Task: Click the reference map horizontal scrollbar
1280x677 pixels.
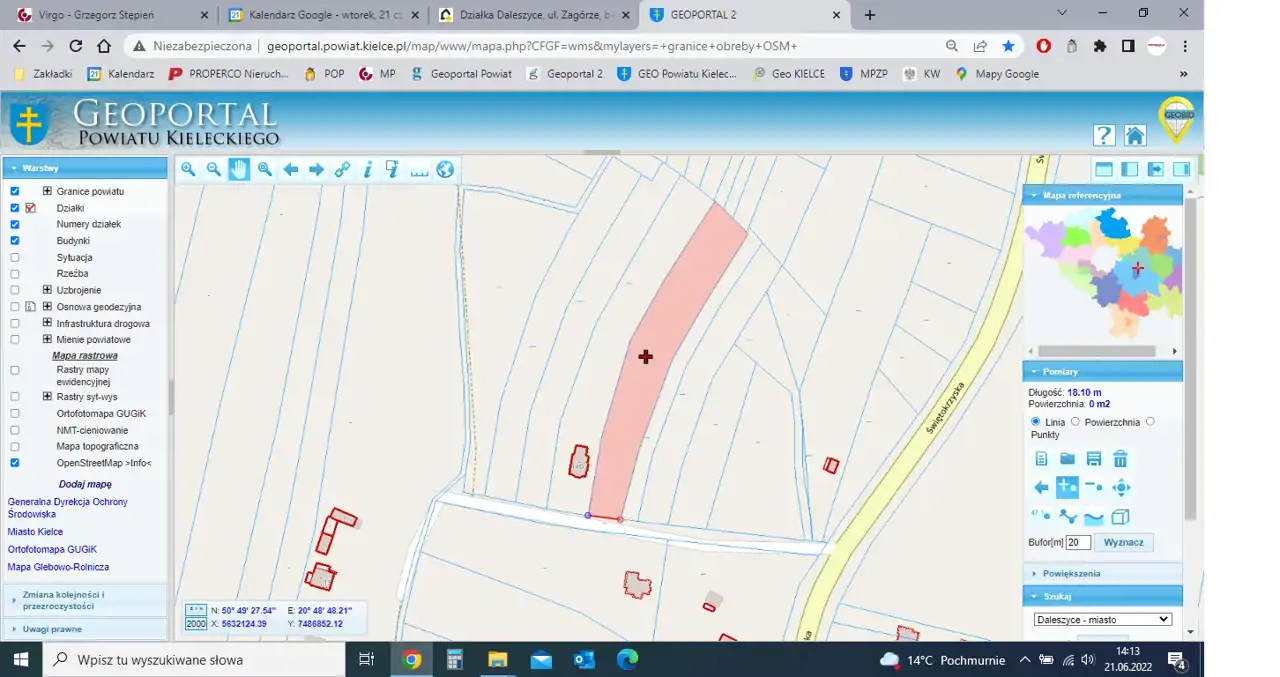Action: click(1096, 351)
